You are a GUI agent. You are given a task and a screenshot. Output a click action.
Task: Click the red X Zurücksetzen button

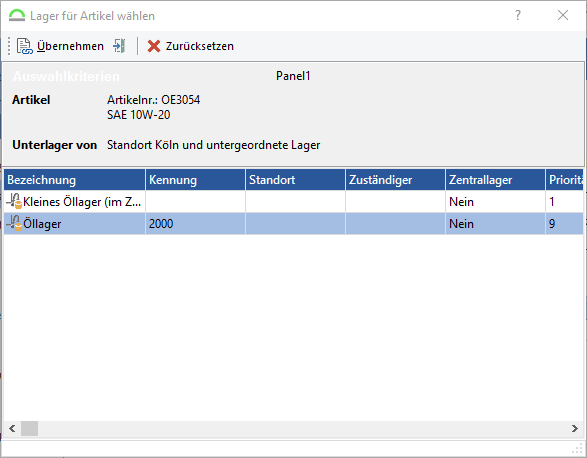[191, 46]
